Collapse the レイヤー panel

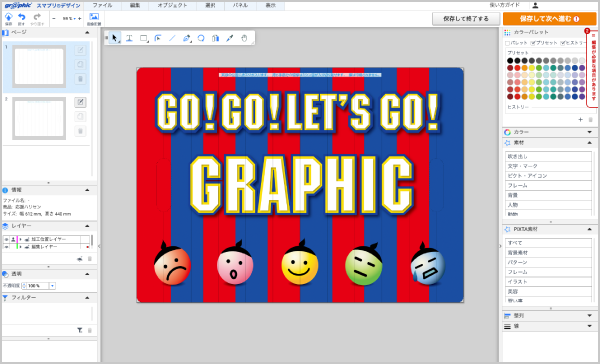click(87, 226)
